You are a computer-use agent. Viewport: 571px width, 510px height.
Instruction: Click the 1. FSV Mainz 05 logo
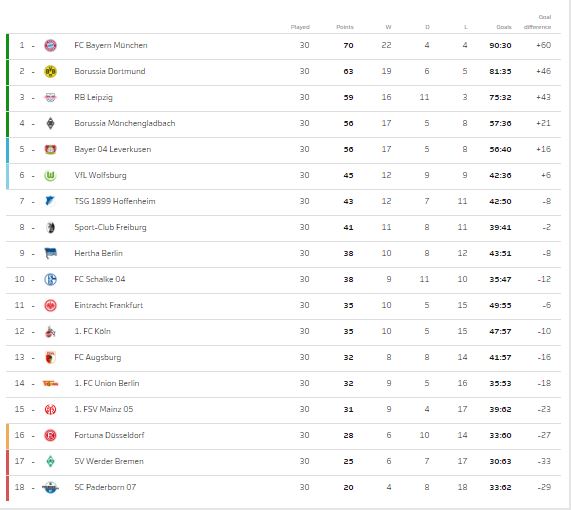(50, 409)
